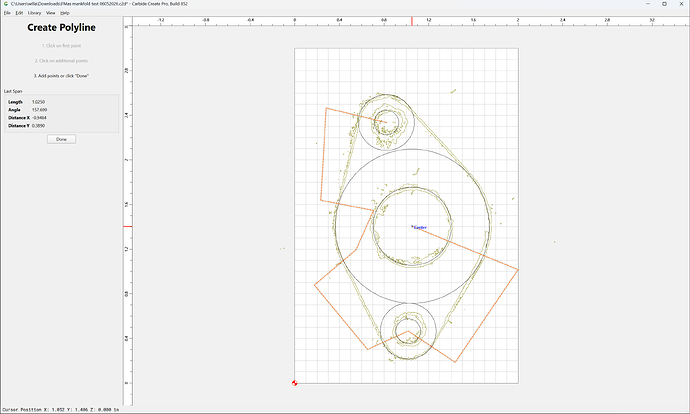Click the red cursor marker on left ruler
Viewport: 690px width, 414px height.
pyautogui.click(x=128, y=226)
